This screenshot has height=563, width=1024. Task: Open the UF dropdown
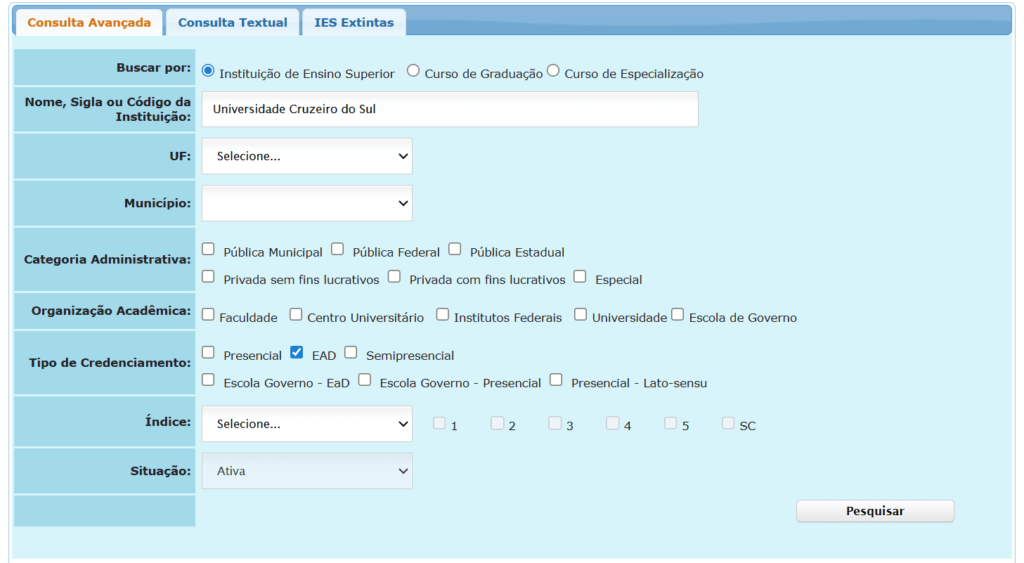pos(307,156)
